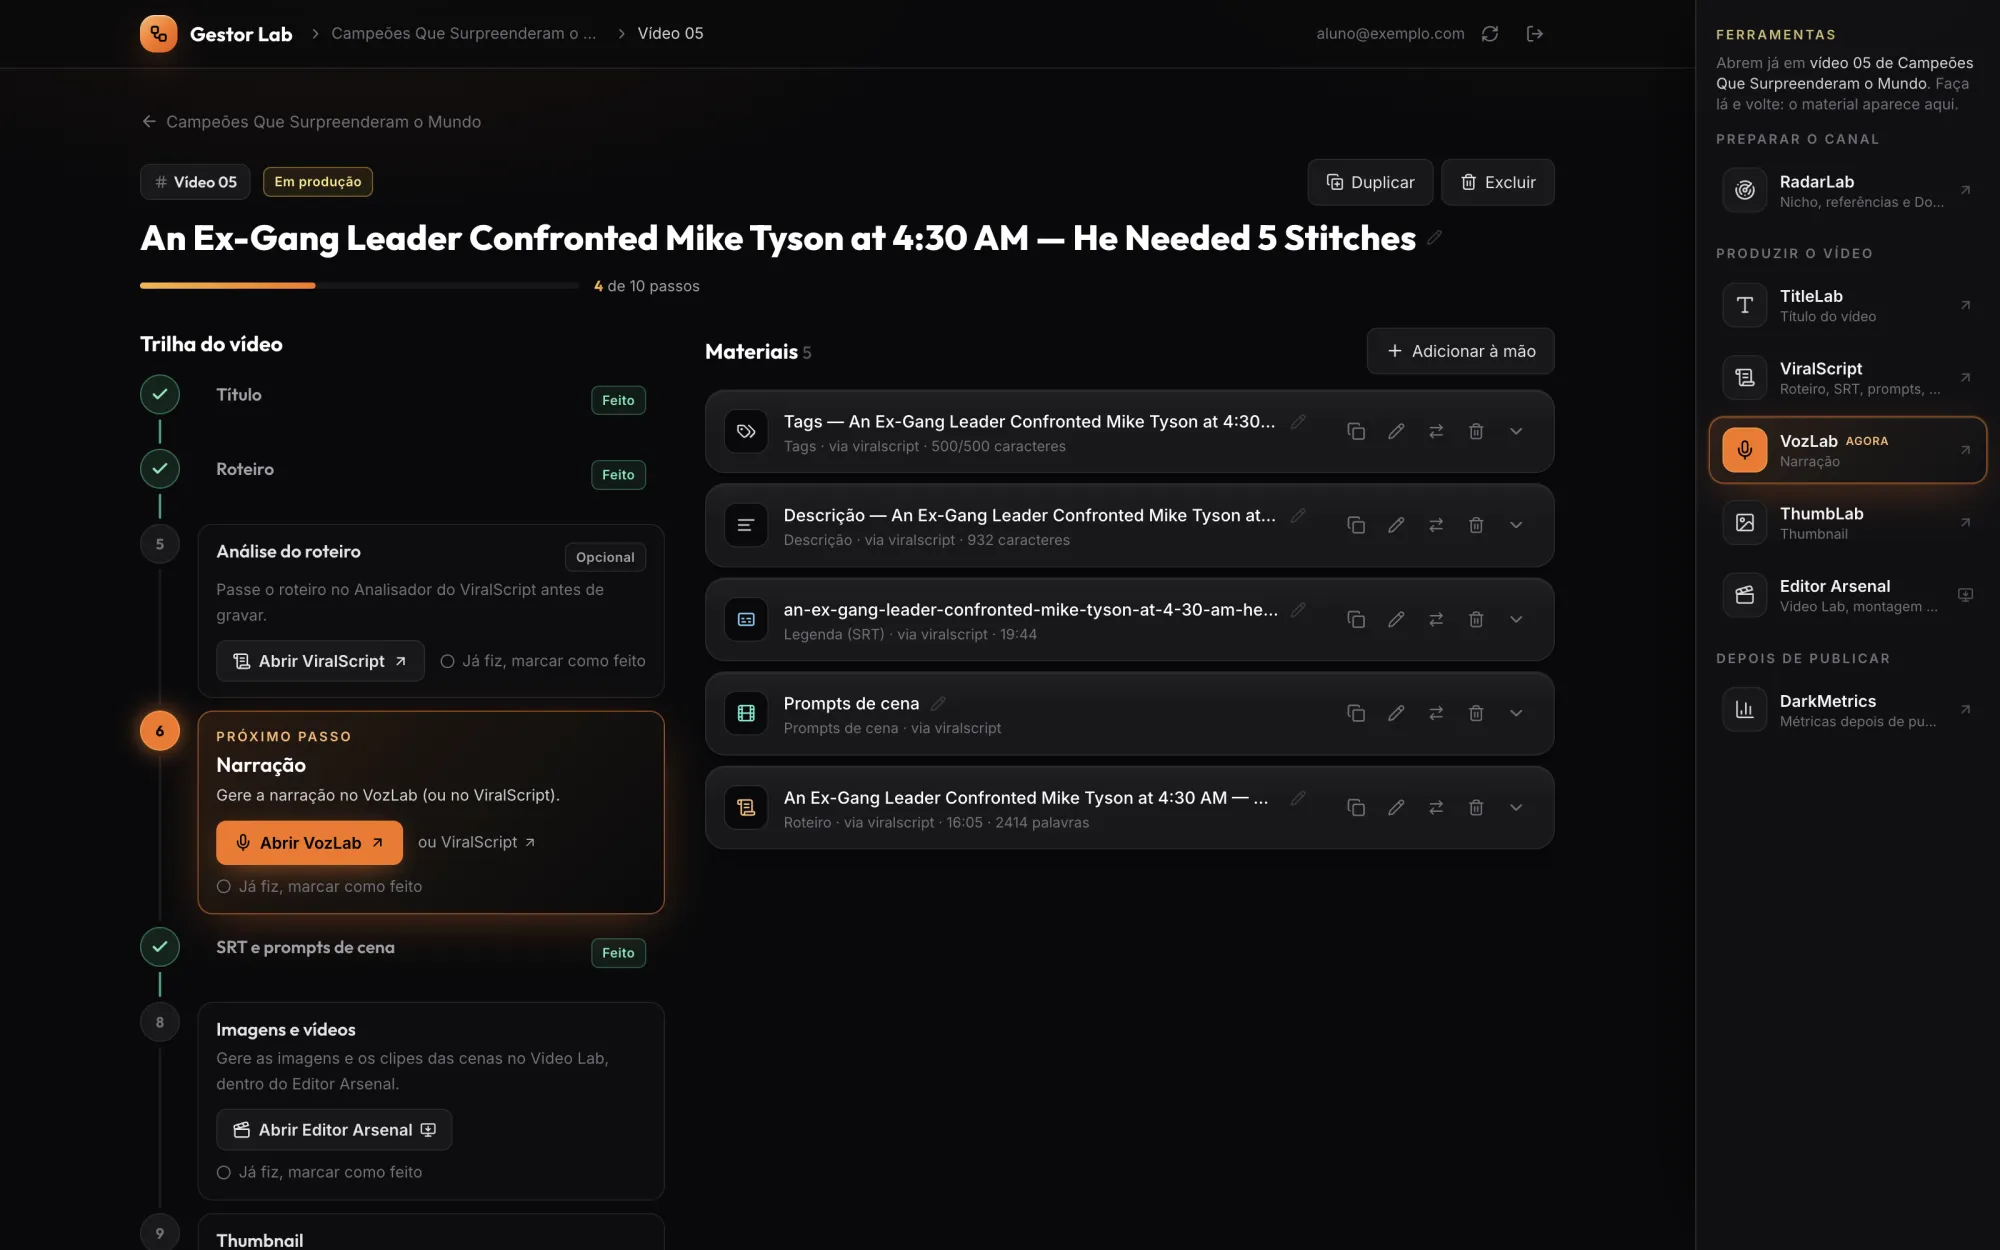Expand the Roteiro material row chevron
This screenshot has width=2000, height=1250.
click(x=1516, y=807)
